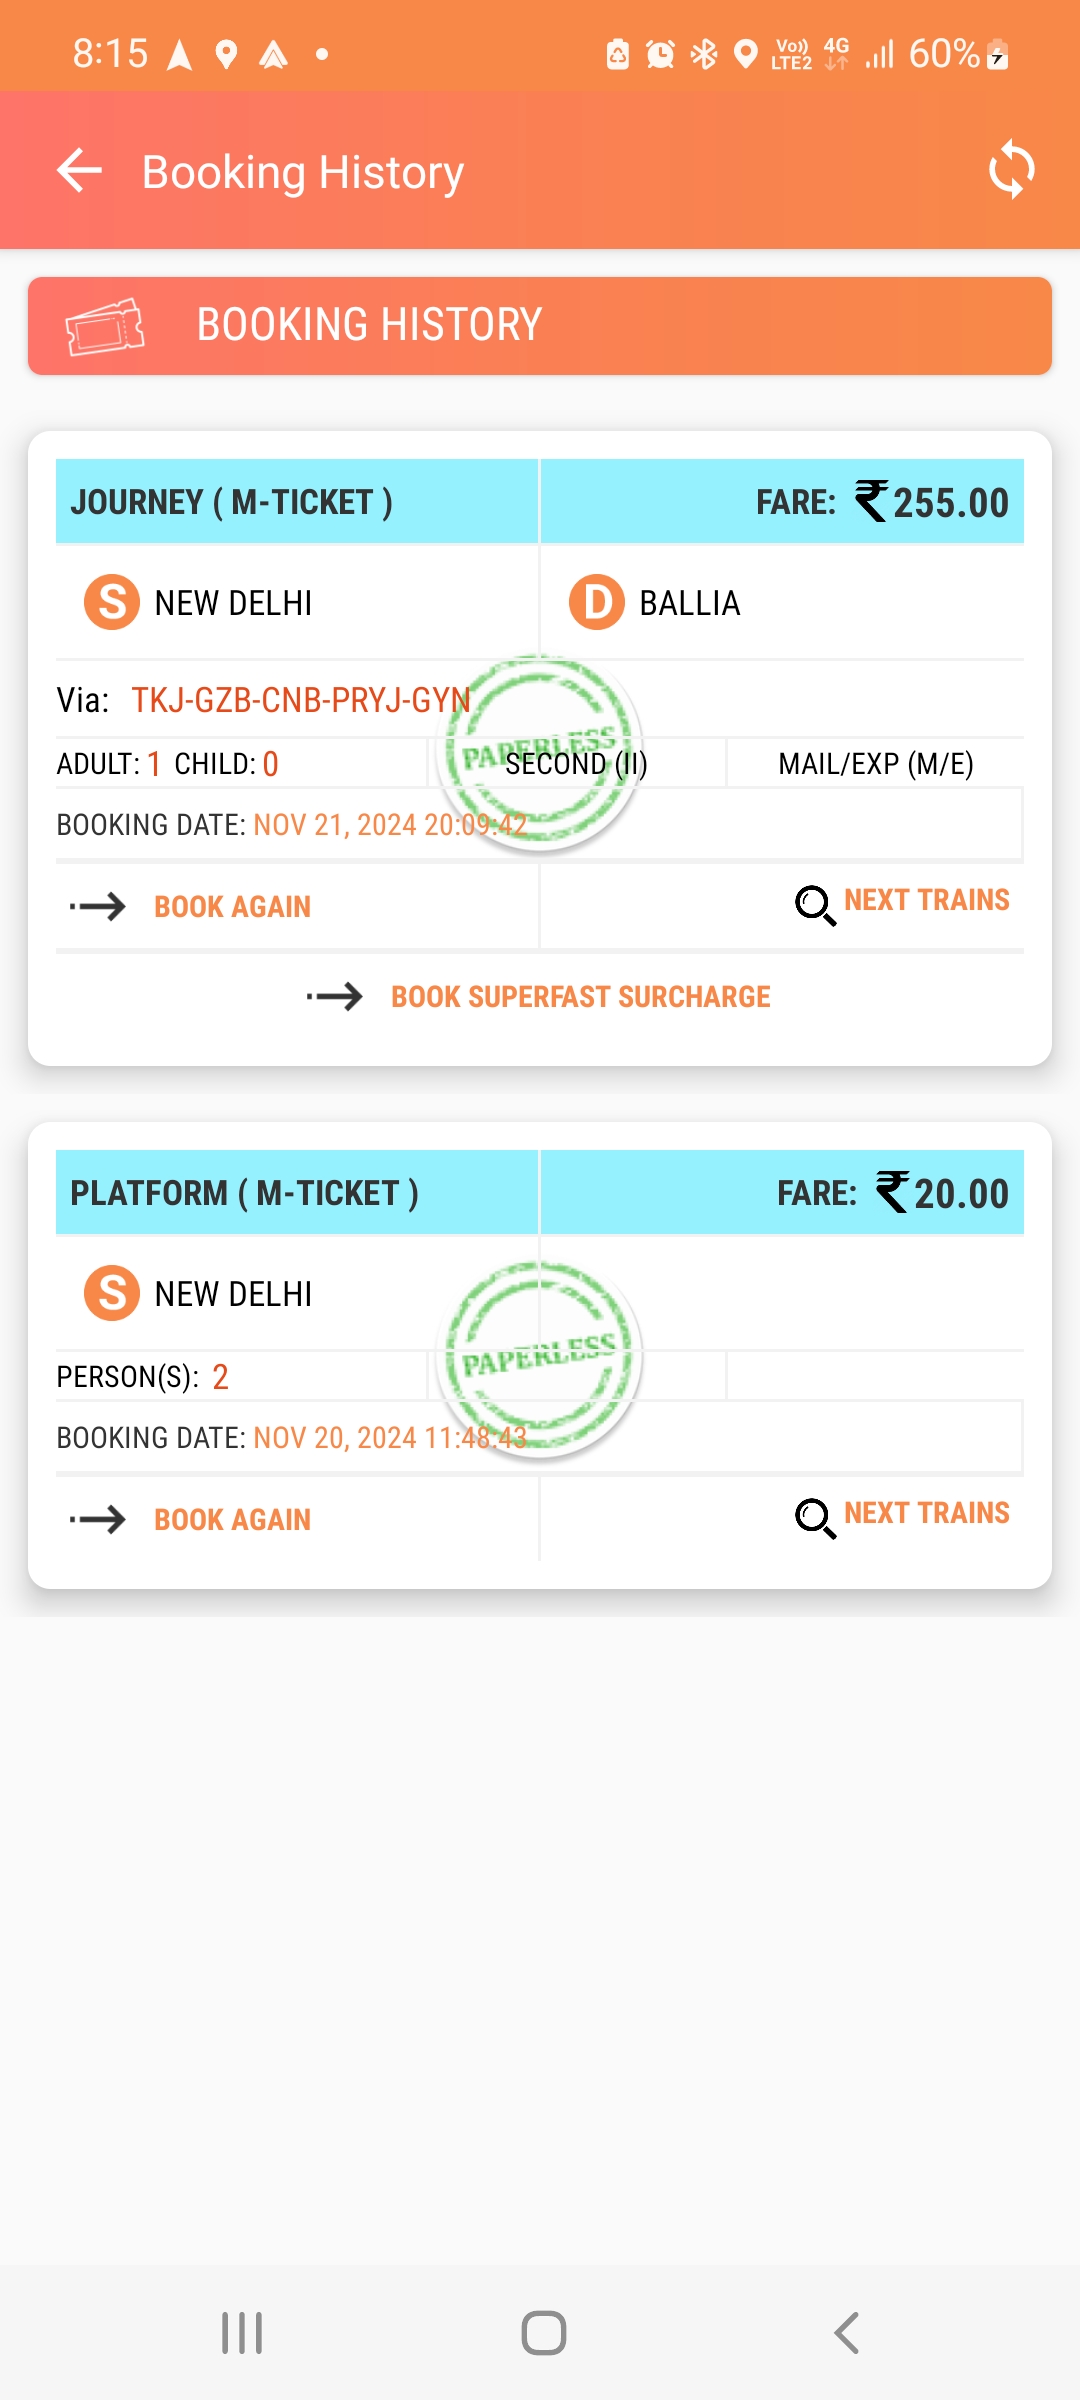Screen dimensions: 1080x2400
Task: Tap the refresh sync icon
Action: (1011, 169)
